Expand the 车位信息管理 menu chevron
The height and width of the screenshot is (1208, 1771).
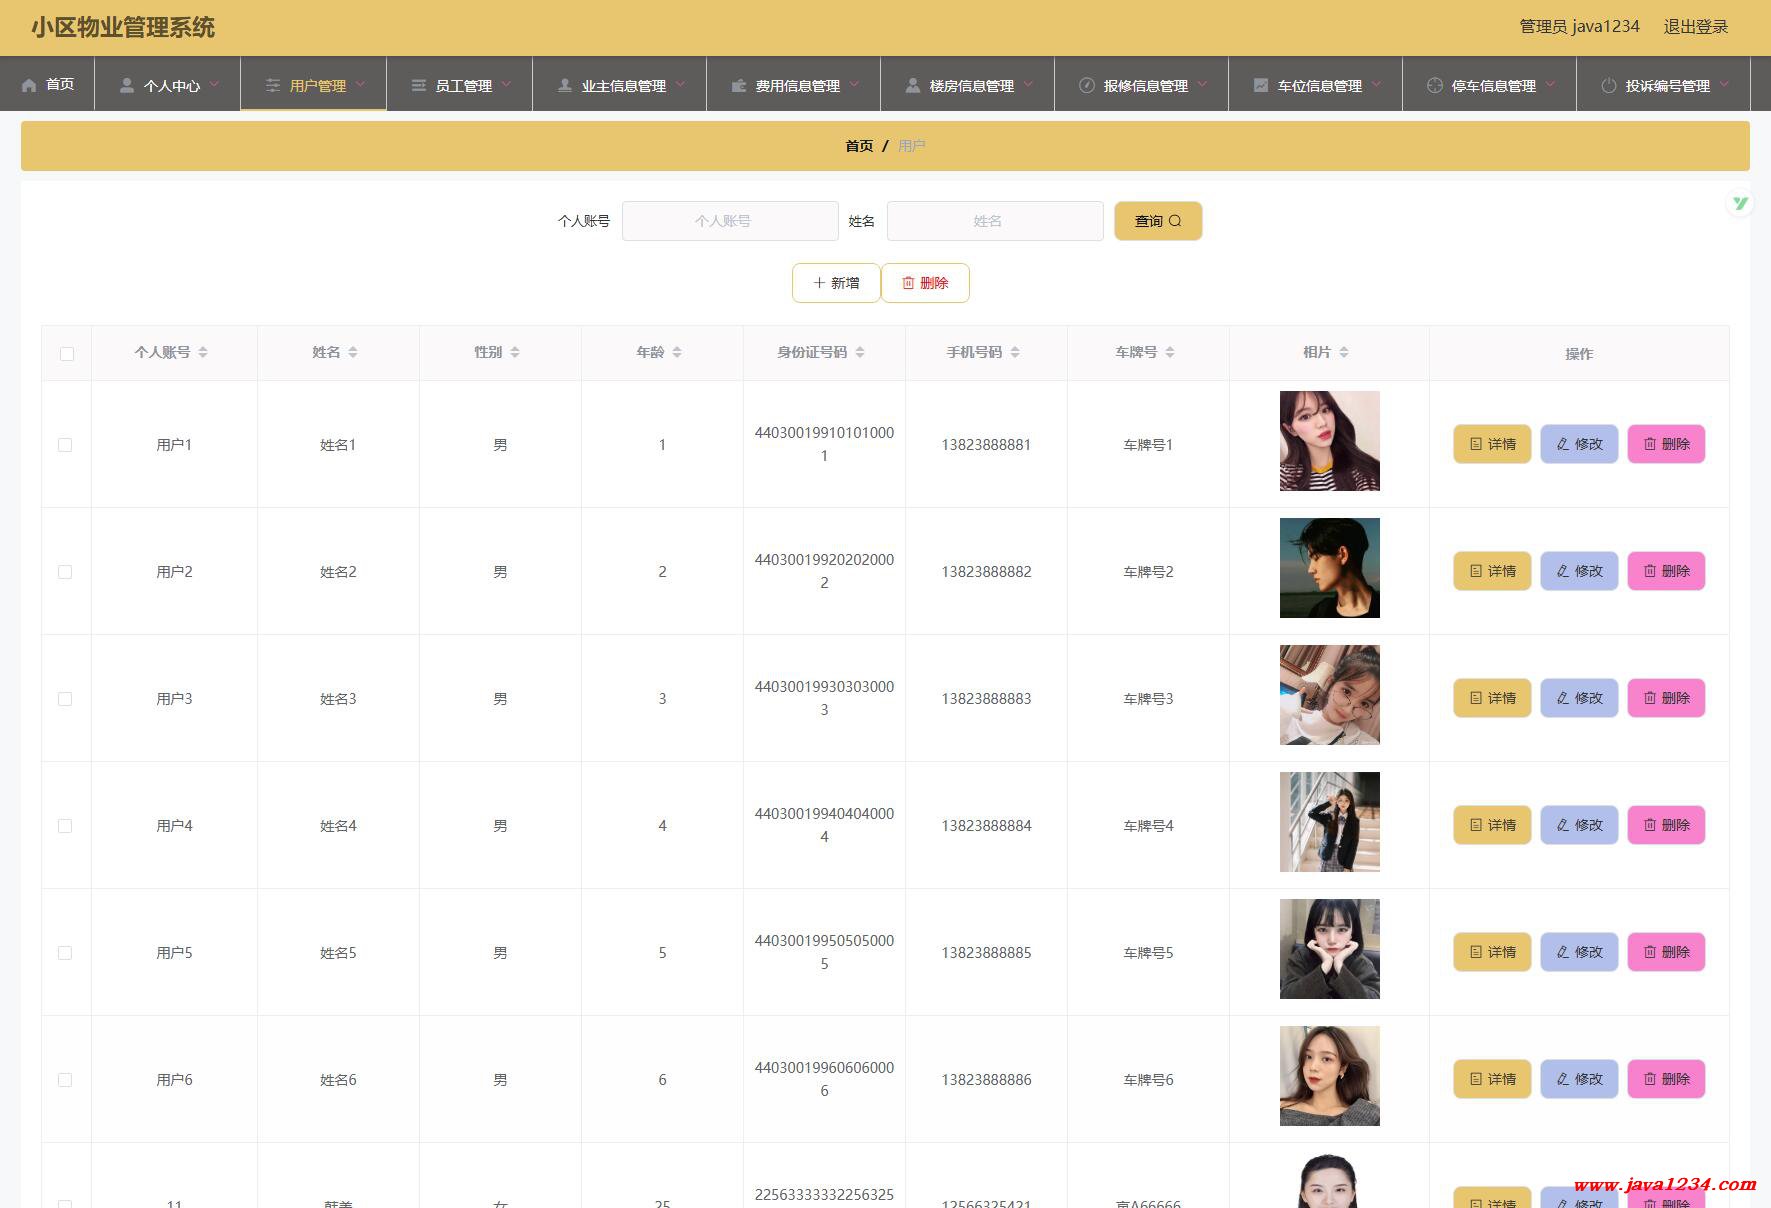click(1376, 84)
